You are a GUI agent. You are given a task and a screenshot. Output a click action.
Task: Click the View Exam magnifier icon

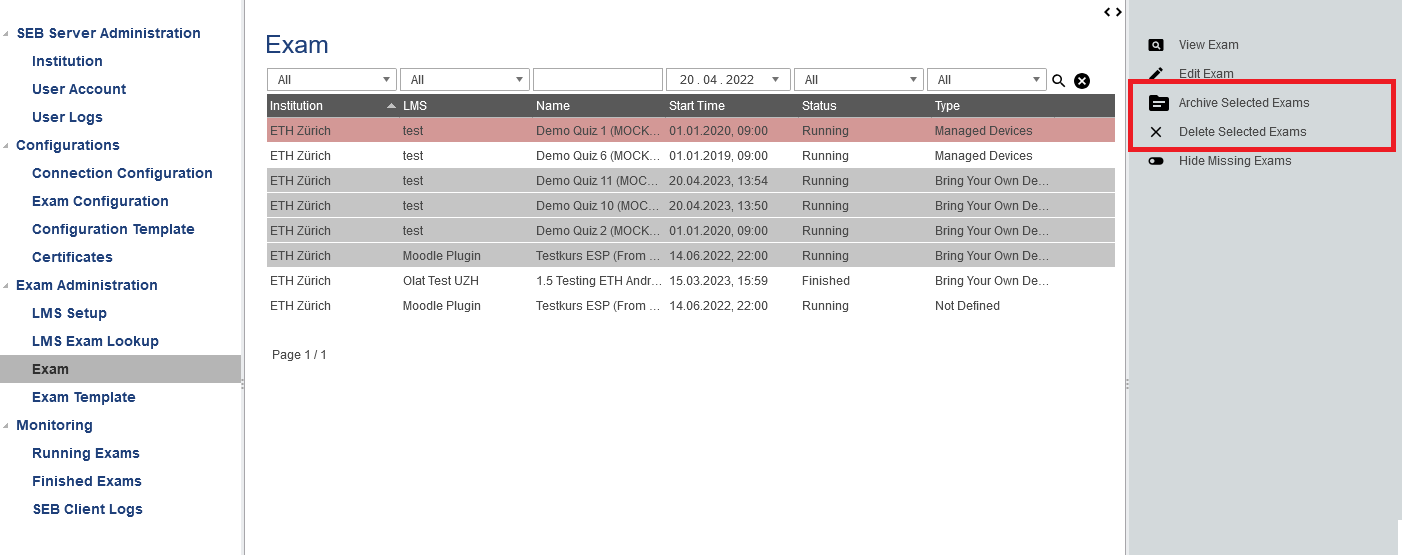[x=1156, y=45]
